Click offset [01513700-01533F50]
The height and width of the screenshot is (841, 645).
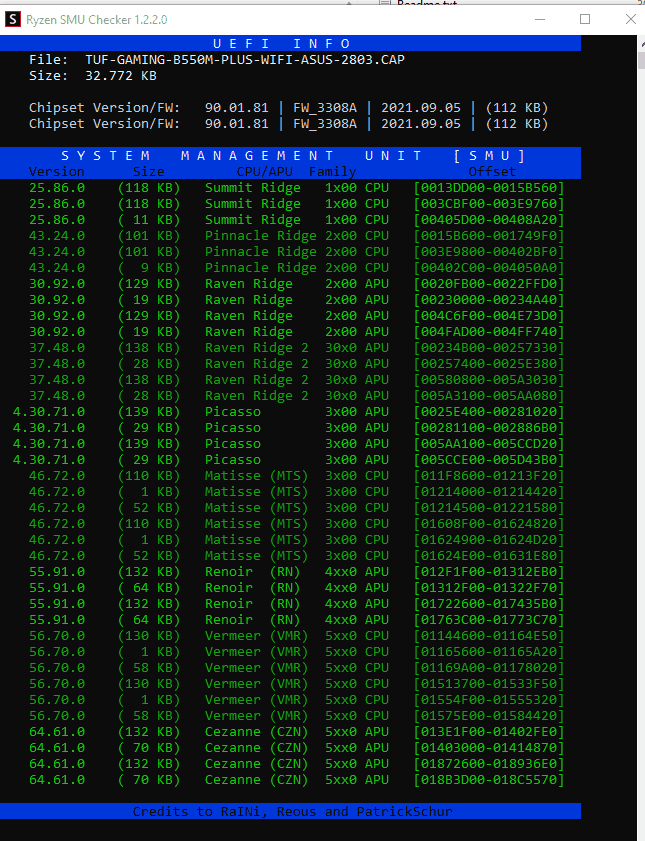click(488, 684)
